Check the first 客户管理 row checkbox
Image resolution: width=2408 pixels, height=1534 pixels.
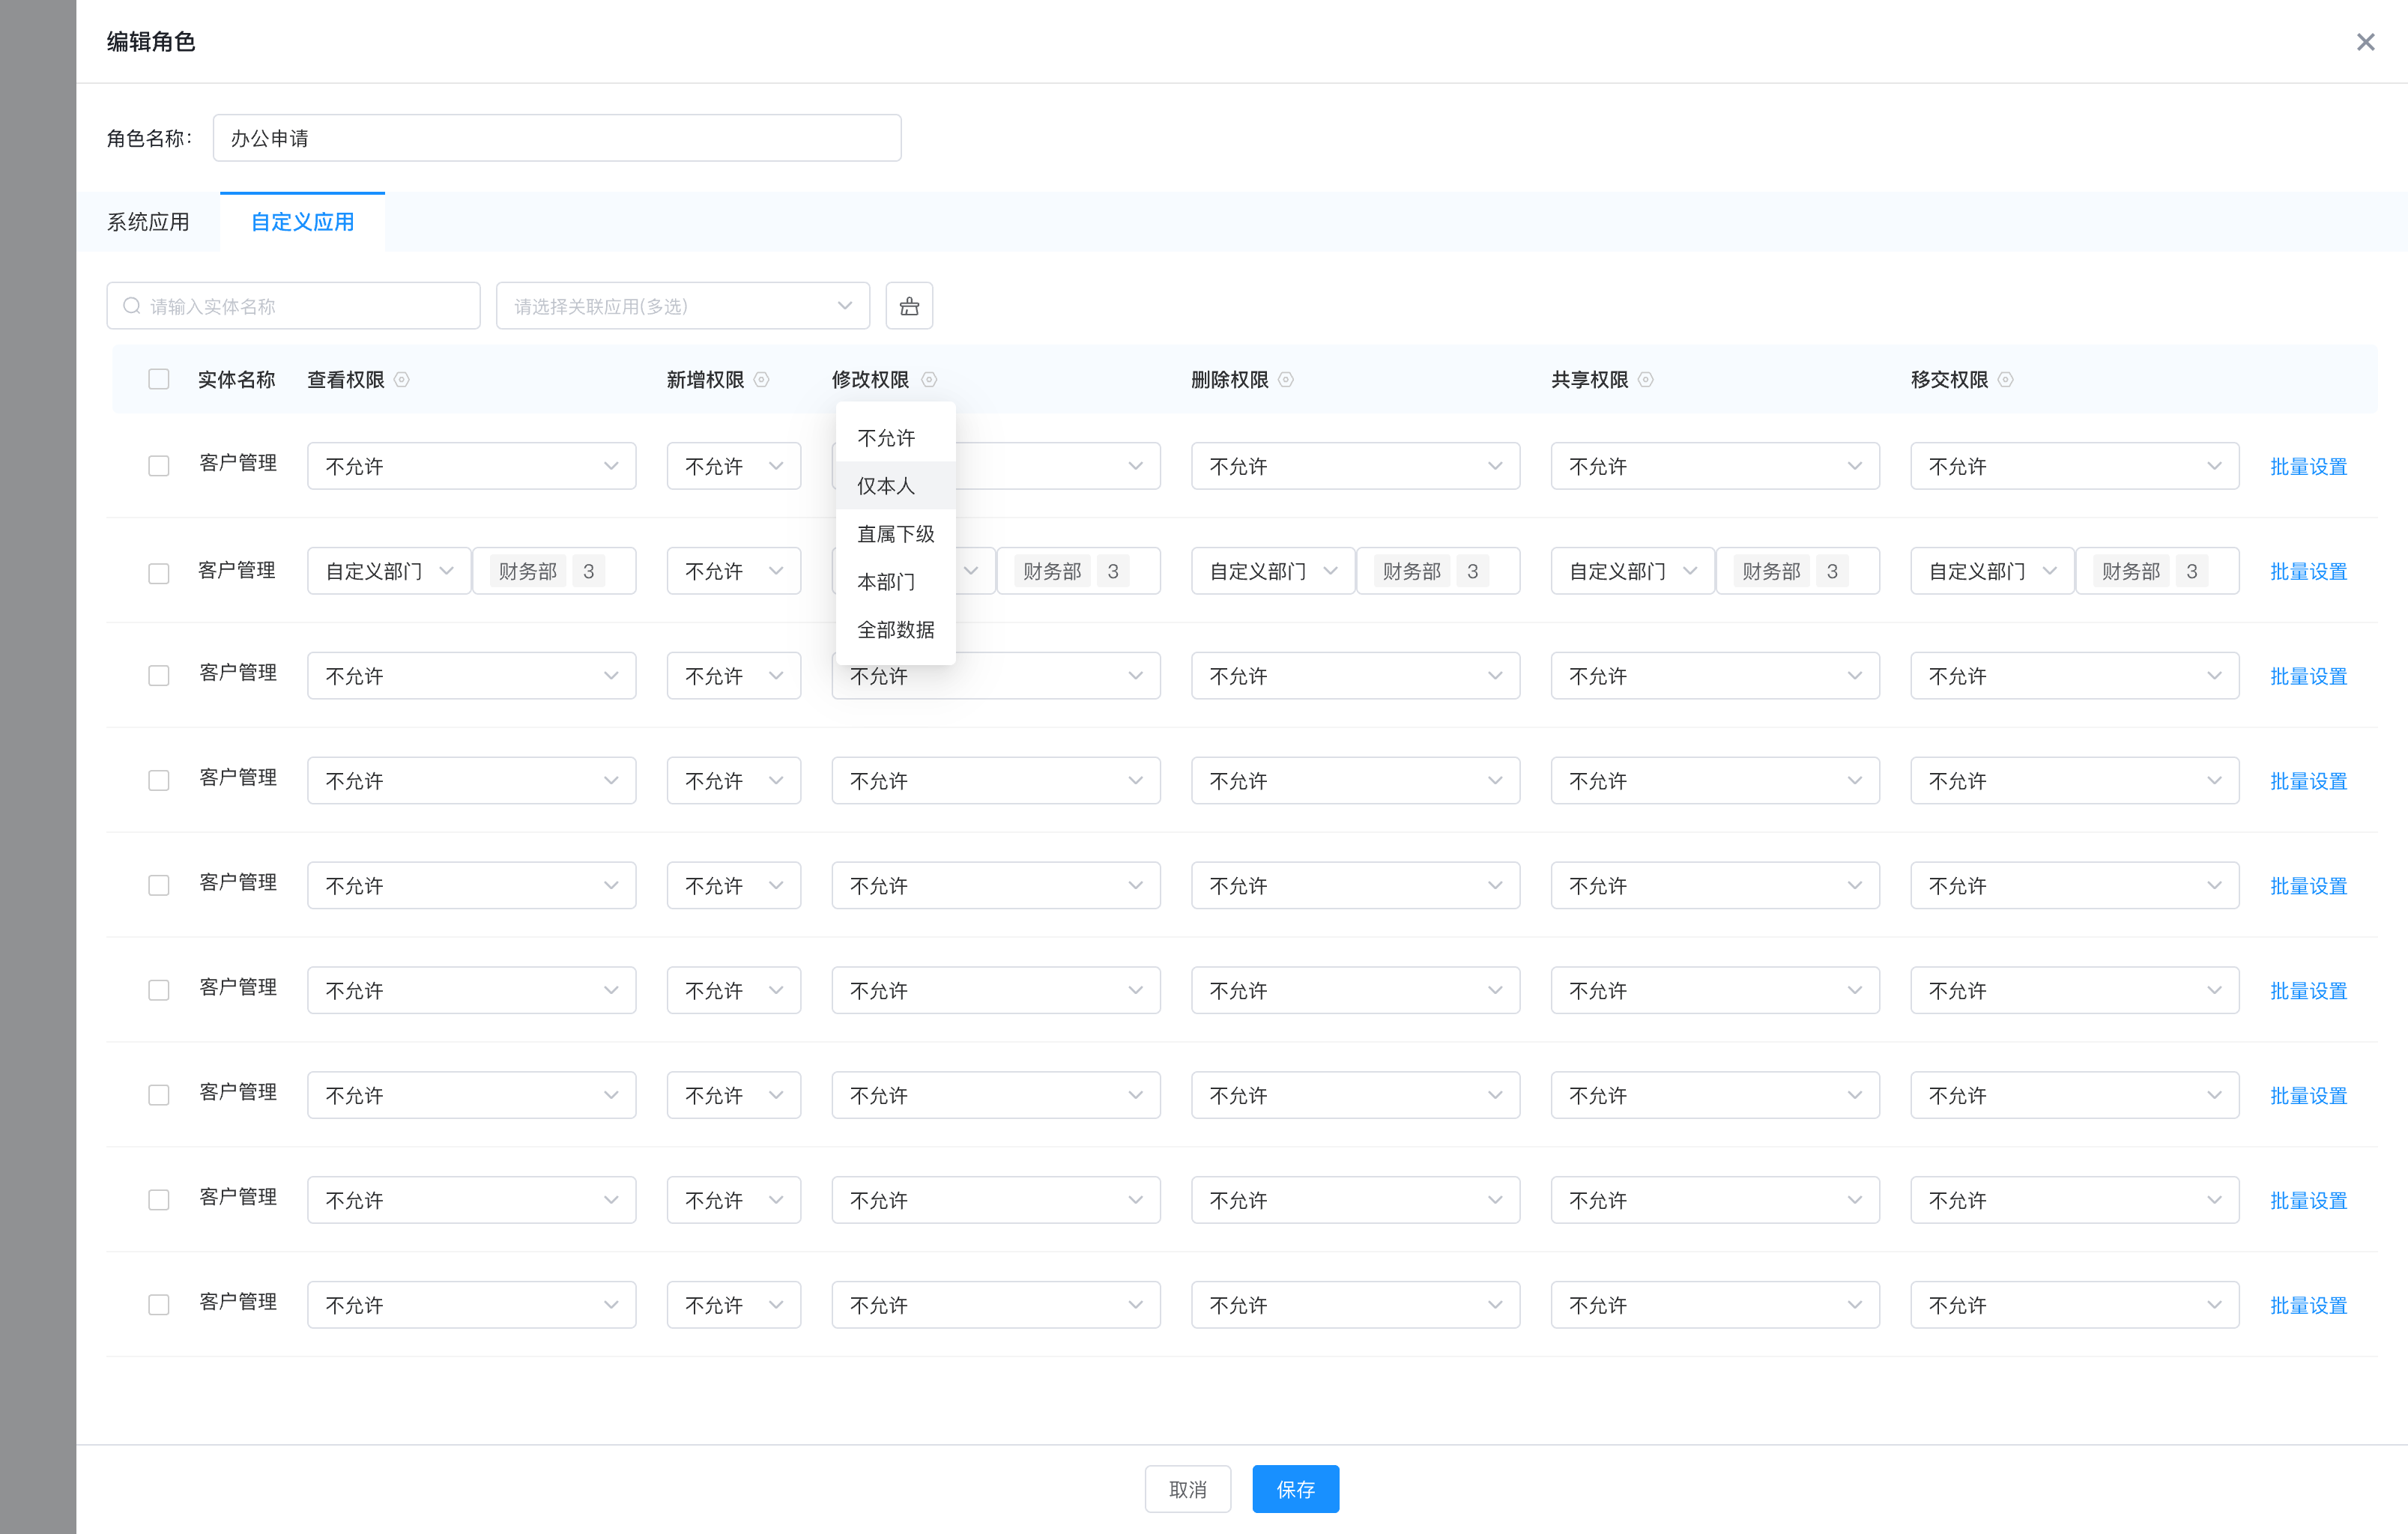point(158,466)
